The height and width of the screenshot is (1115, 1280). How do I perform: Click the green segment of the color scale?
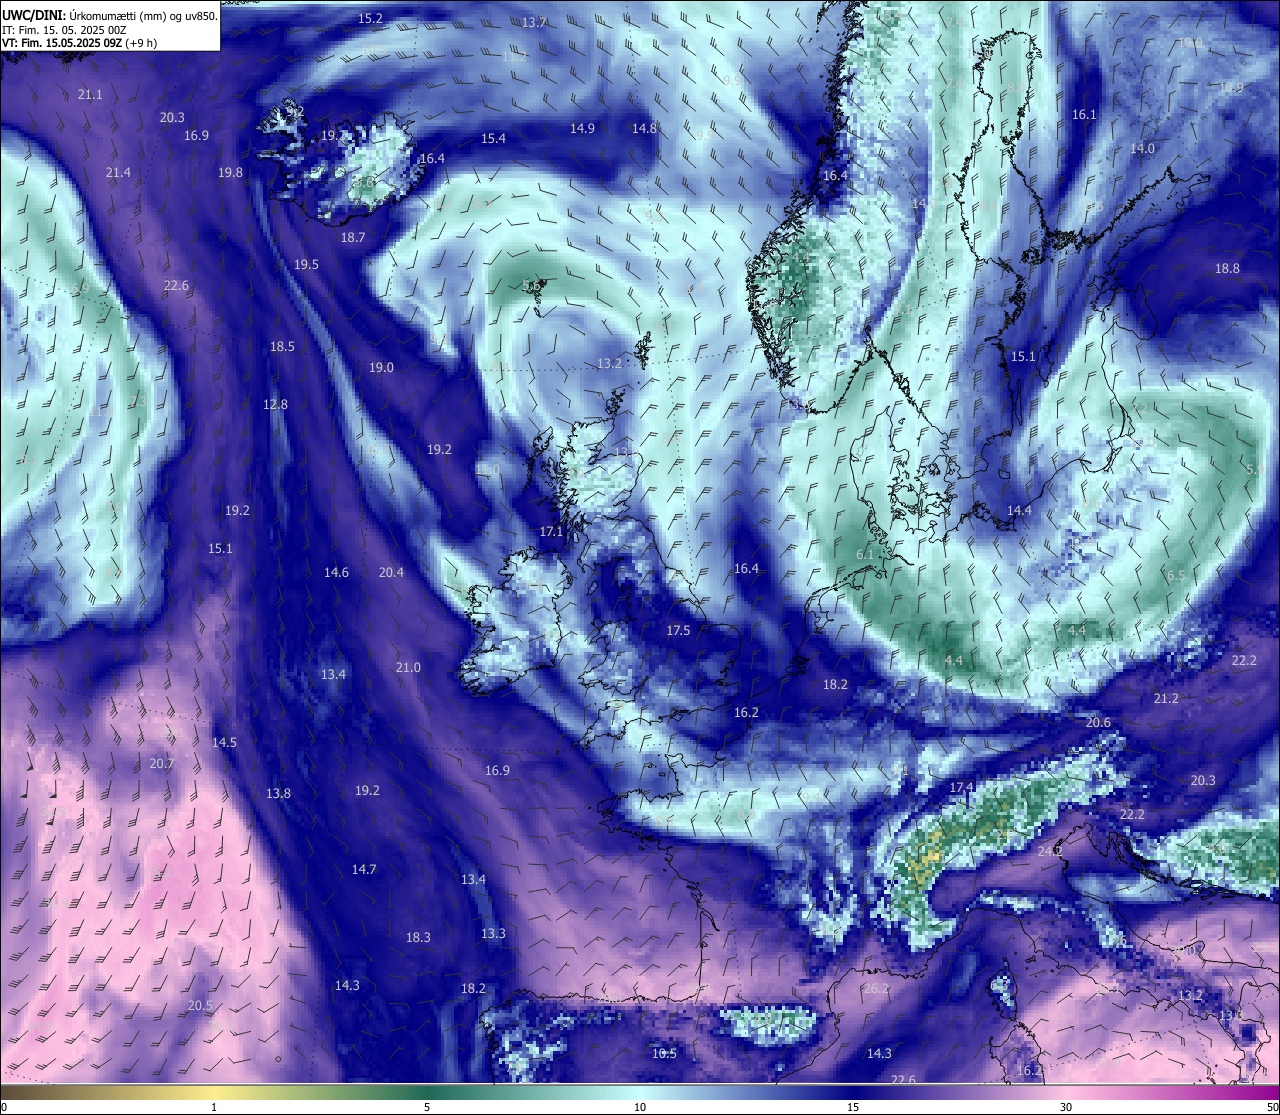pyautogui.click(x=427, y=1091)
